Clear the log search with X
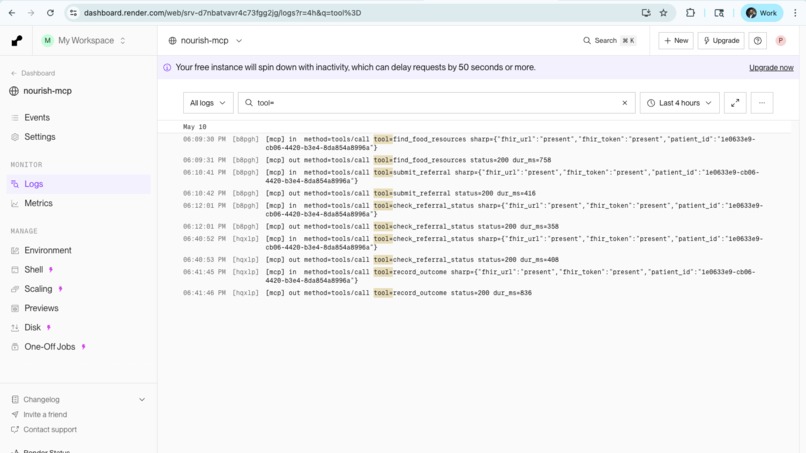The width and height of the screenshot is (806, 453). click(625, 103)
